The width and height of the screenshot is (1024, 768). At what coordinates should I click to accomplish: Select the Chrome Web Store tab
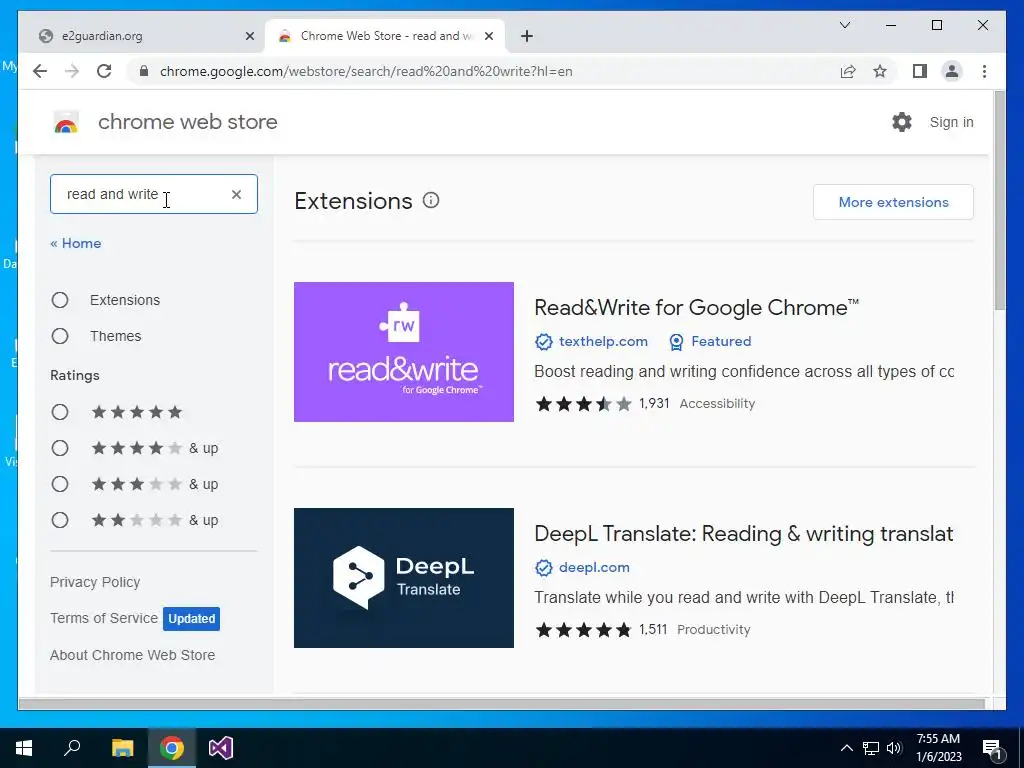385,36
